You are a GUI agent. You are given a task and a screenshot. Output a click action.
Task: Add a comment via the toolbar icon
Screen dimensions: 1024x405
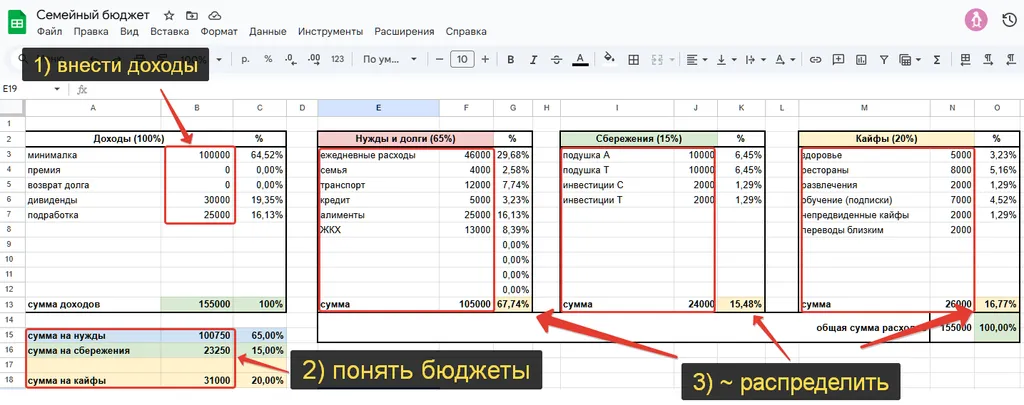[839, 59]
